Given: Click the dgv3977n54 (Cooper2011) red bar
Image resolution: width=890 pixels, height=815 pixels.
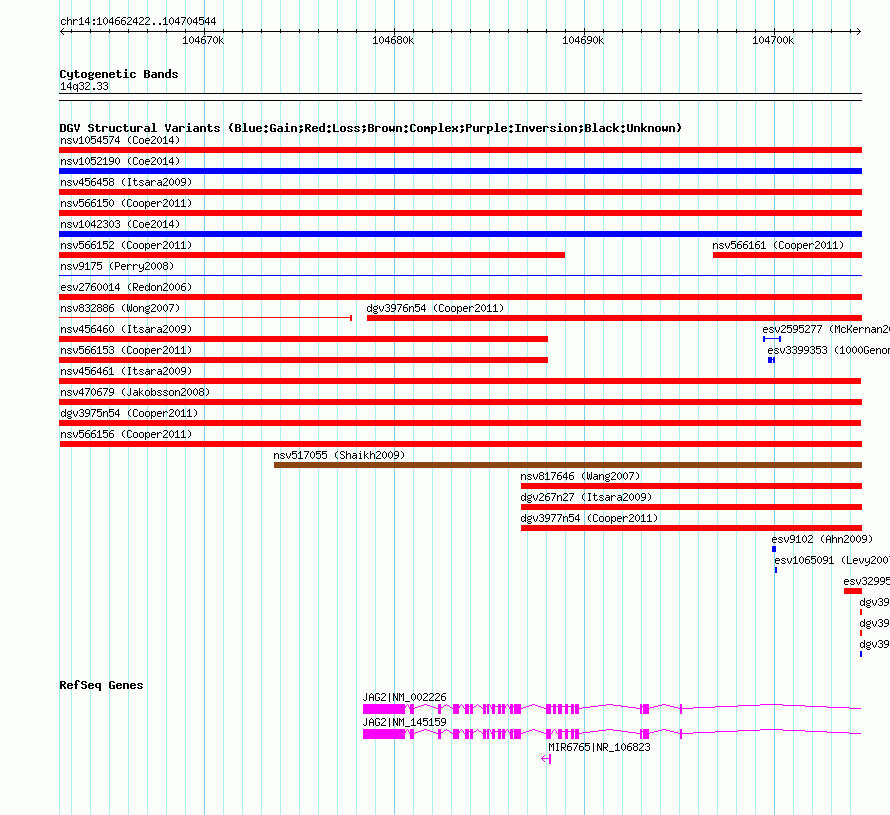Looking at the screenshot, I should (691, 528).
